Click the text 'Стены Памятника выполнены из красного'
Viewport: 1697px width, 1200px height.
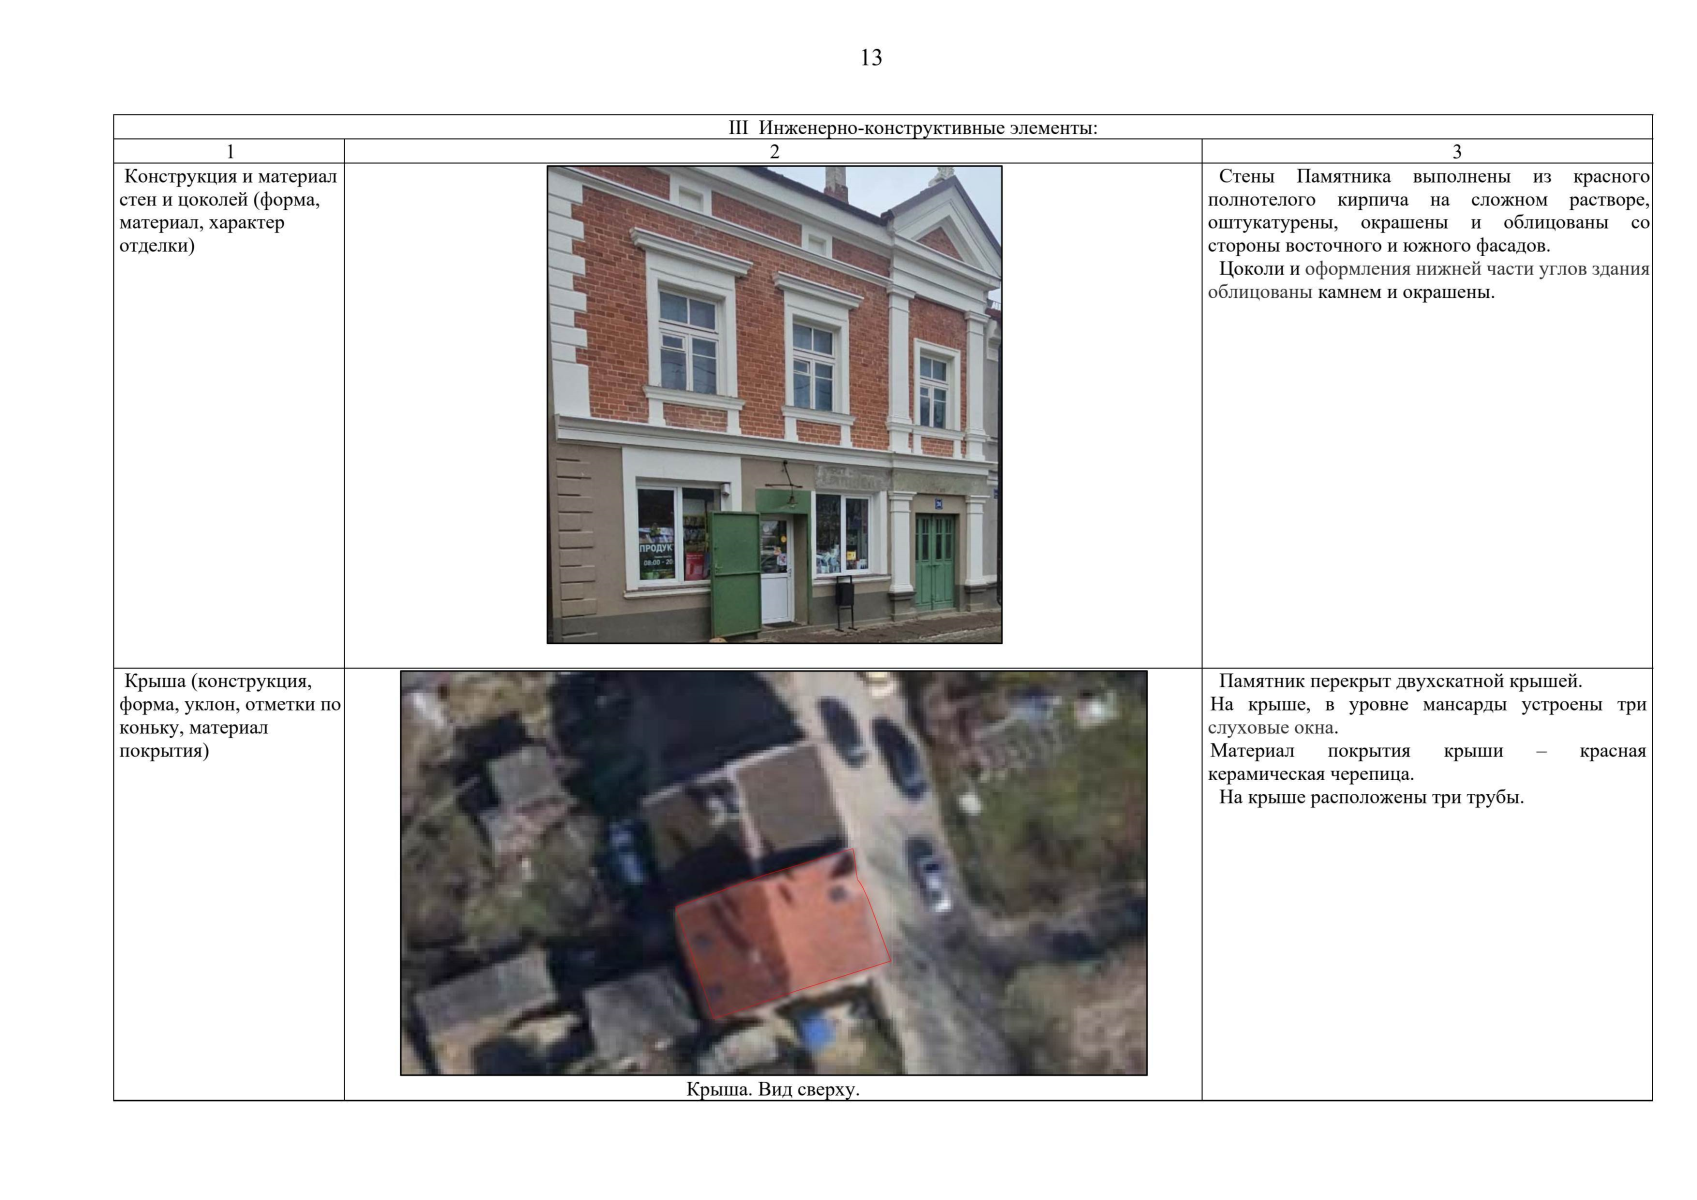click(x=1434, y=177)
